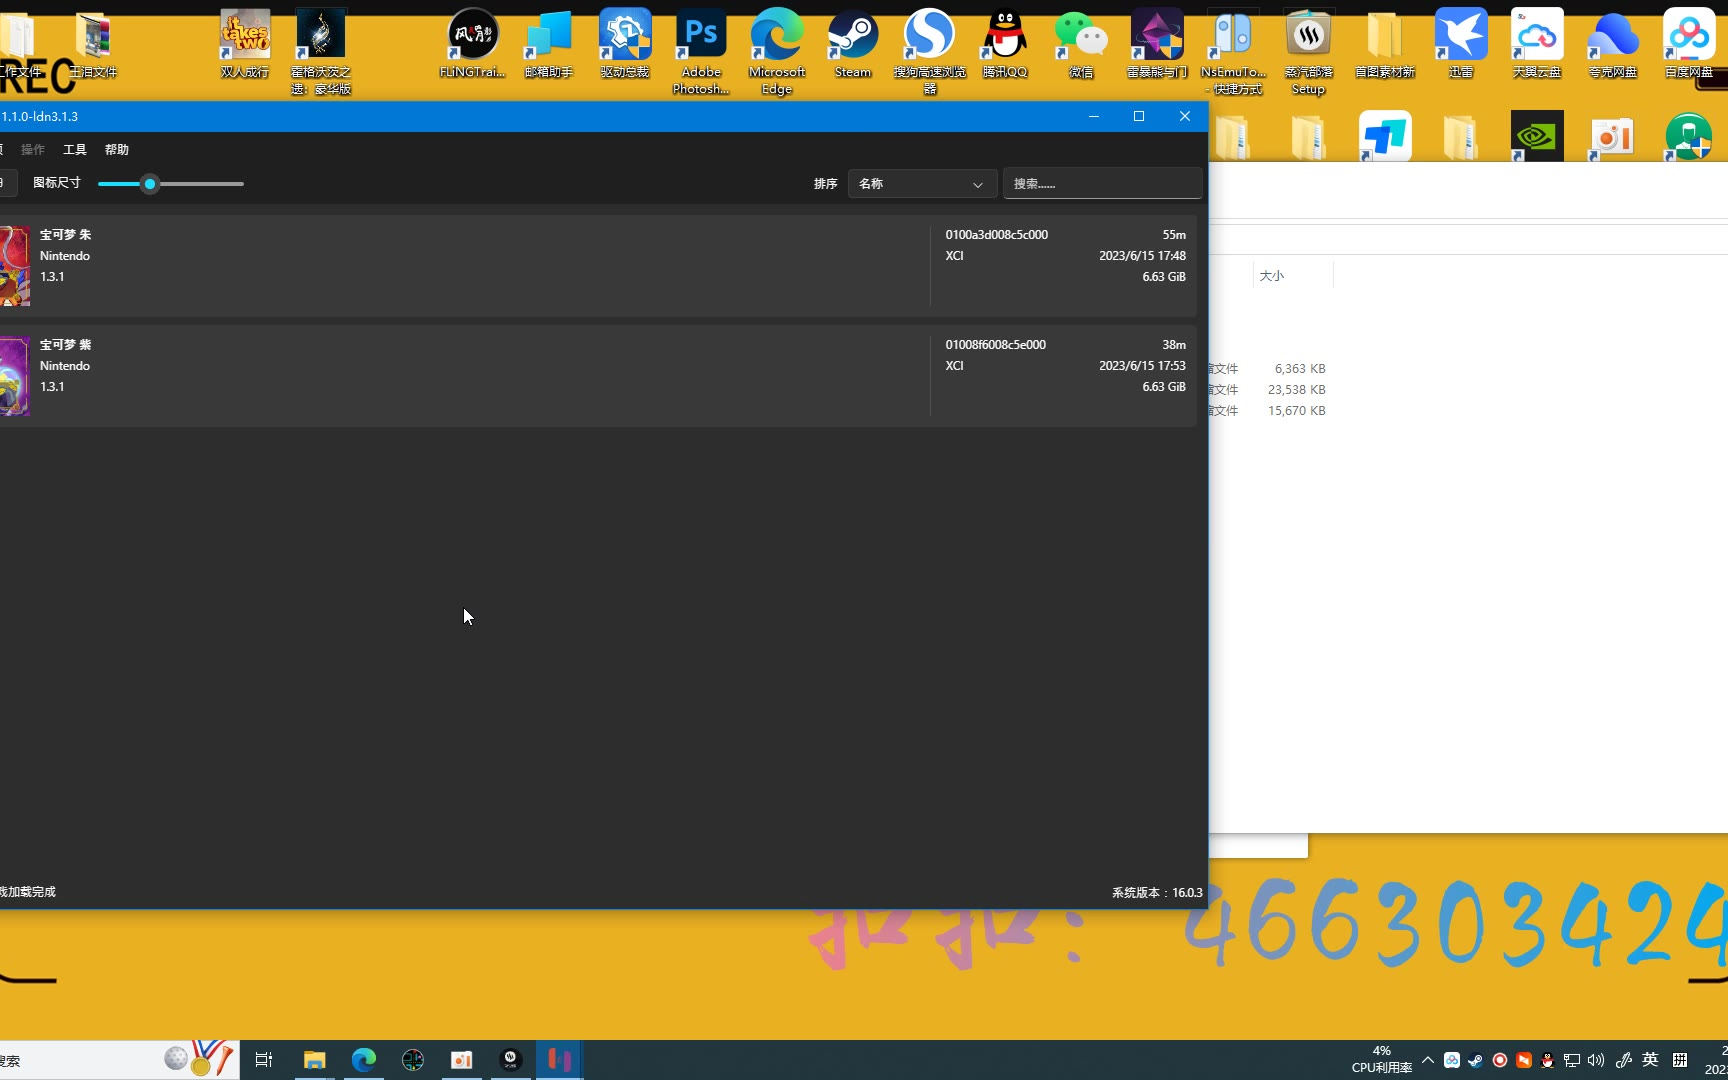
Task: Select the 宝可梦 紫 game thumbnail
Action: pos(14,376)
